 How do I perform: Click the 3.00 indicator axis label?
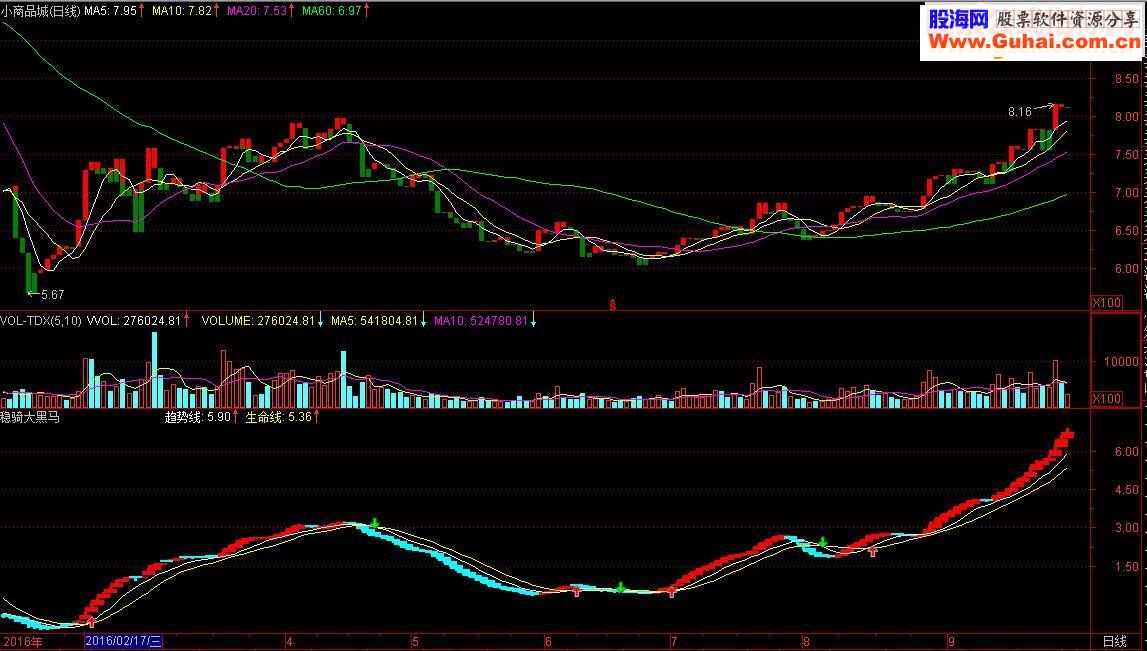[1126, 528]
